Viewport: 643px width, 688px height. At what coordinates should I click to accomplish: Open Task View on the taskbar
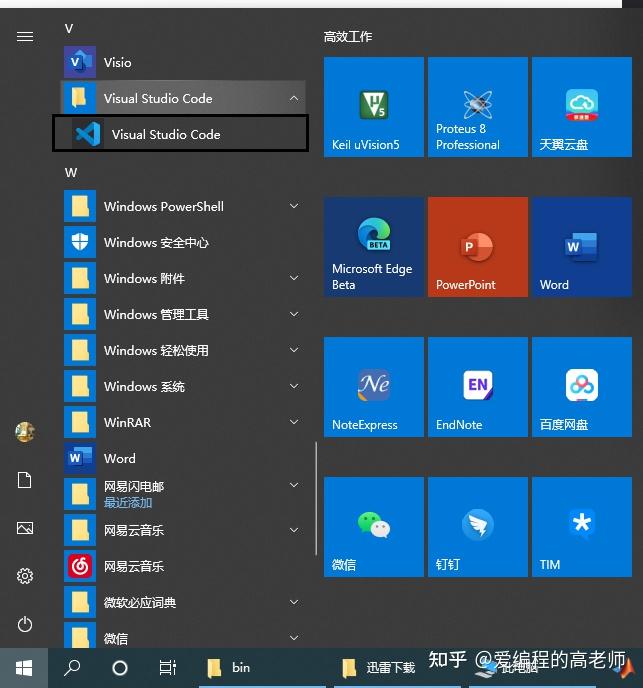tap(168, 668)
